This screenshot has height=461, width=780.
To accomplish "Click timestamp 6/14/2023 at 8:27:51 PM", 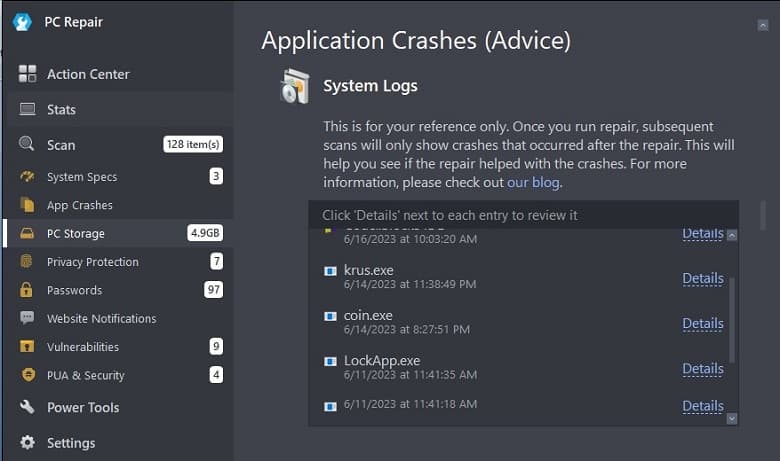I will point(407,330).
